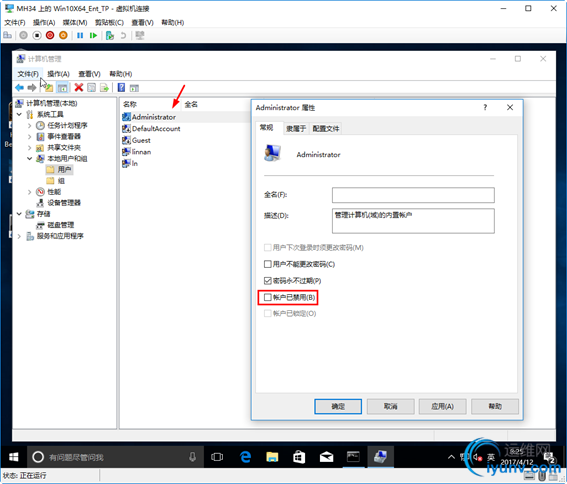Click 确定 button in Administrator properties

(x=338, y=406)
